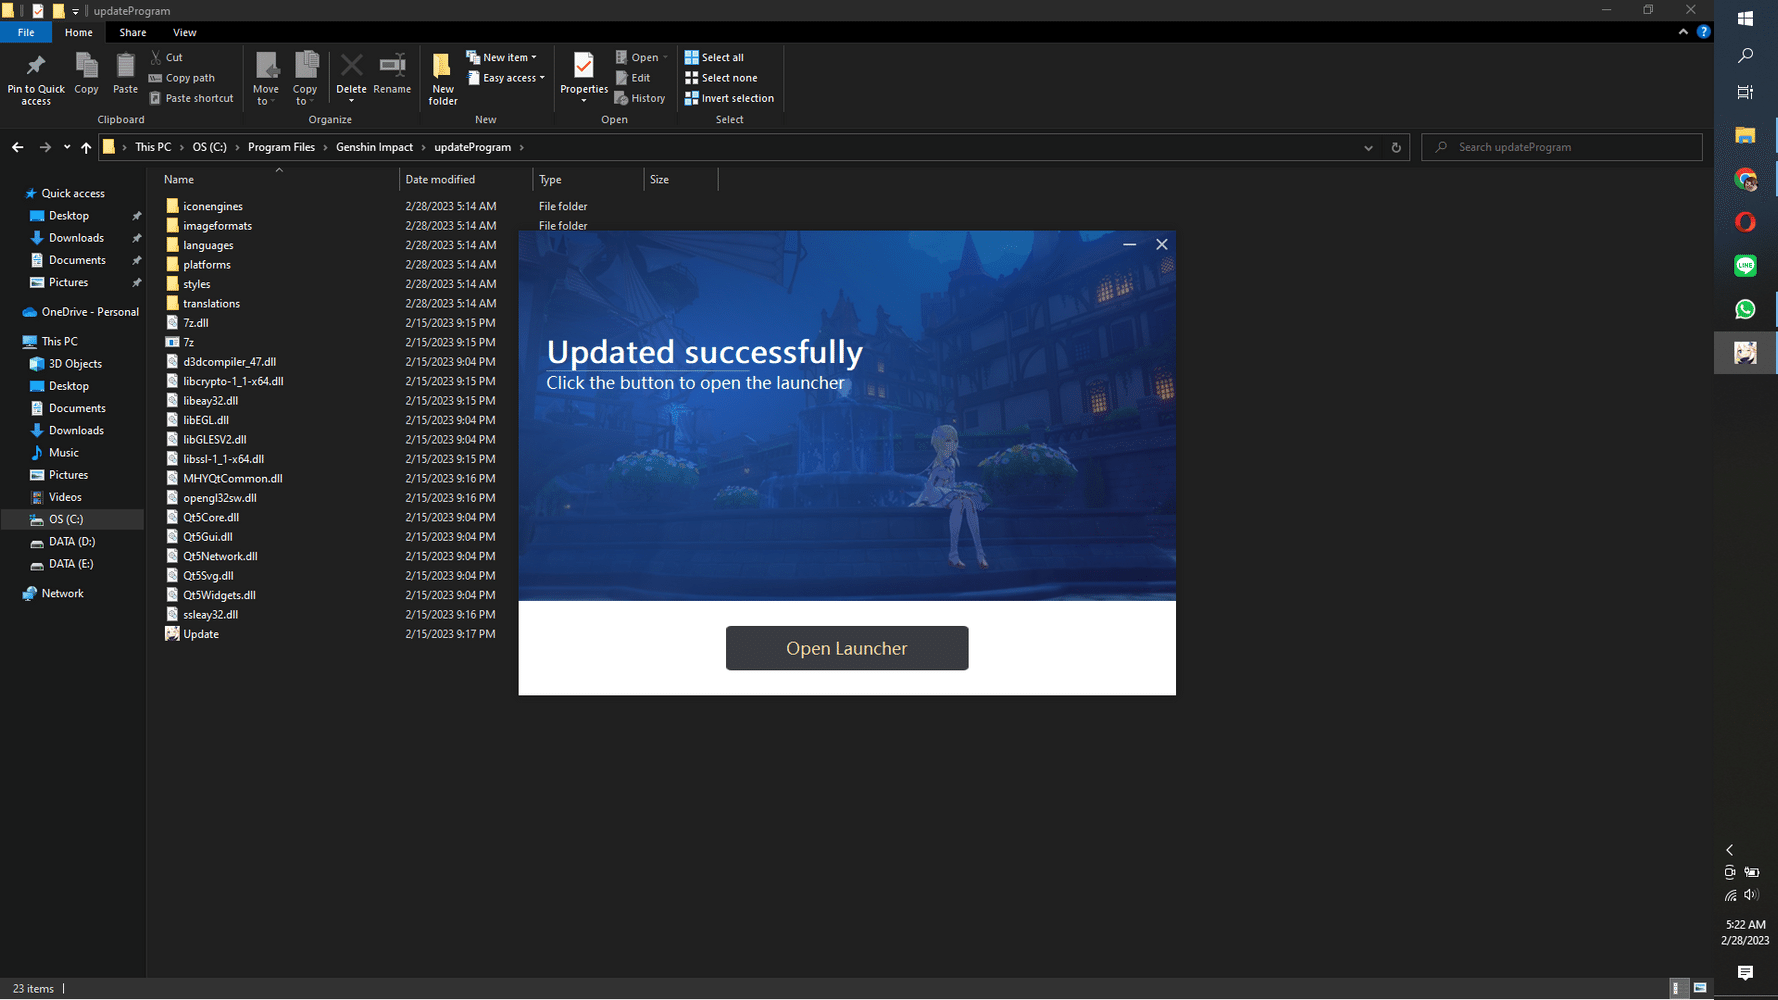The width and height of the screenshot is (1778, 1000).
Task: Open Opera browser from taskbar
Action: [x=1745, y=222]
